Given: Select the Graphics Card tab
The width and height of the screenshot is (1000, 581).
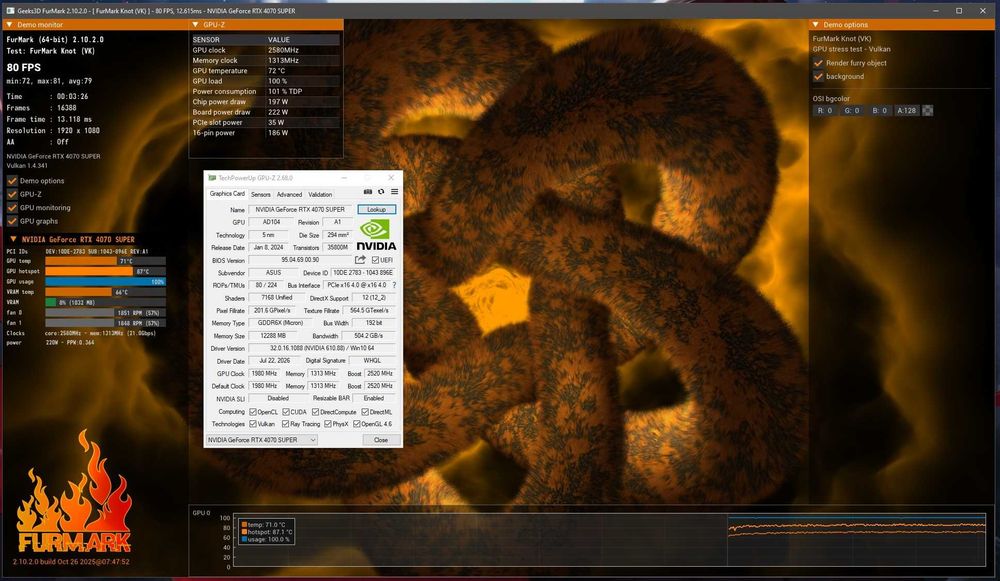Looking at the screenshot, I should 227,194.
